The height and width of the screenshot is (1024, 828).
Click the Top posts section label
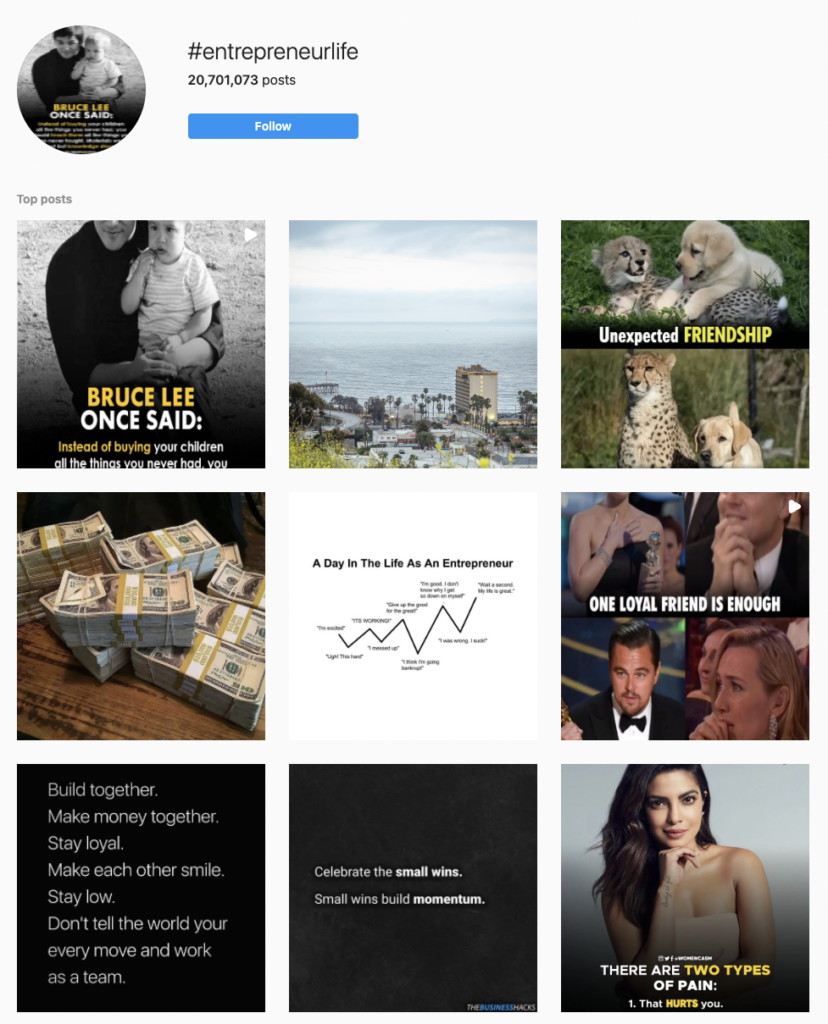click(44, 199)
